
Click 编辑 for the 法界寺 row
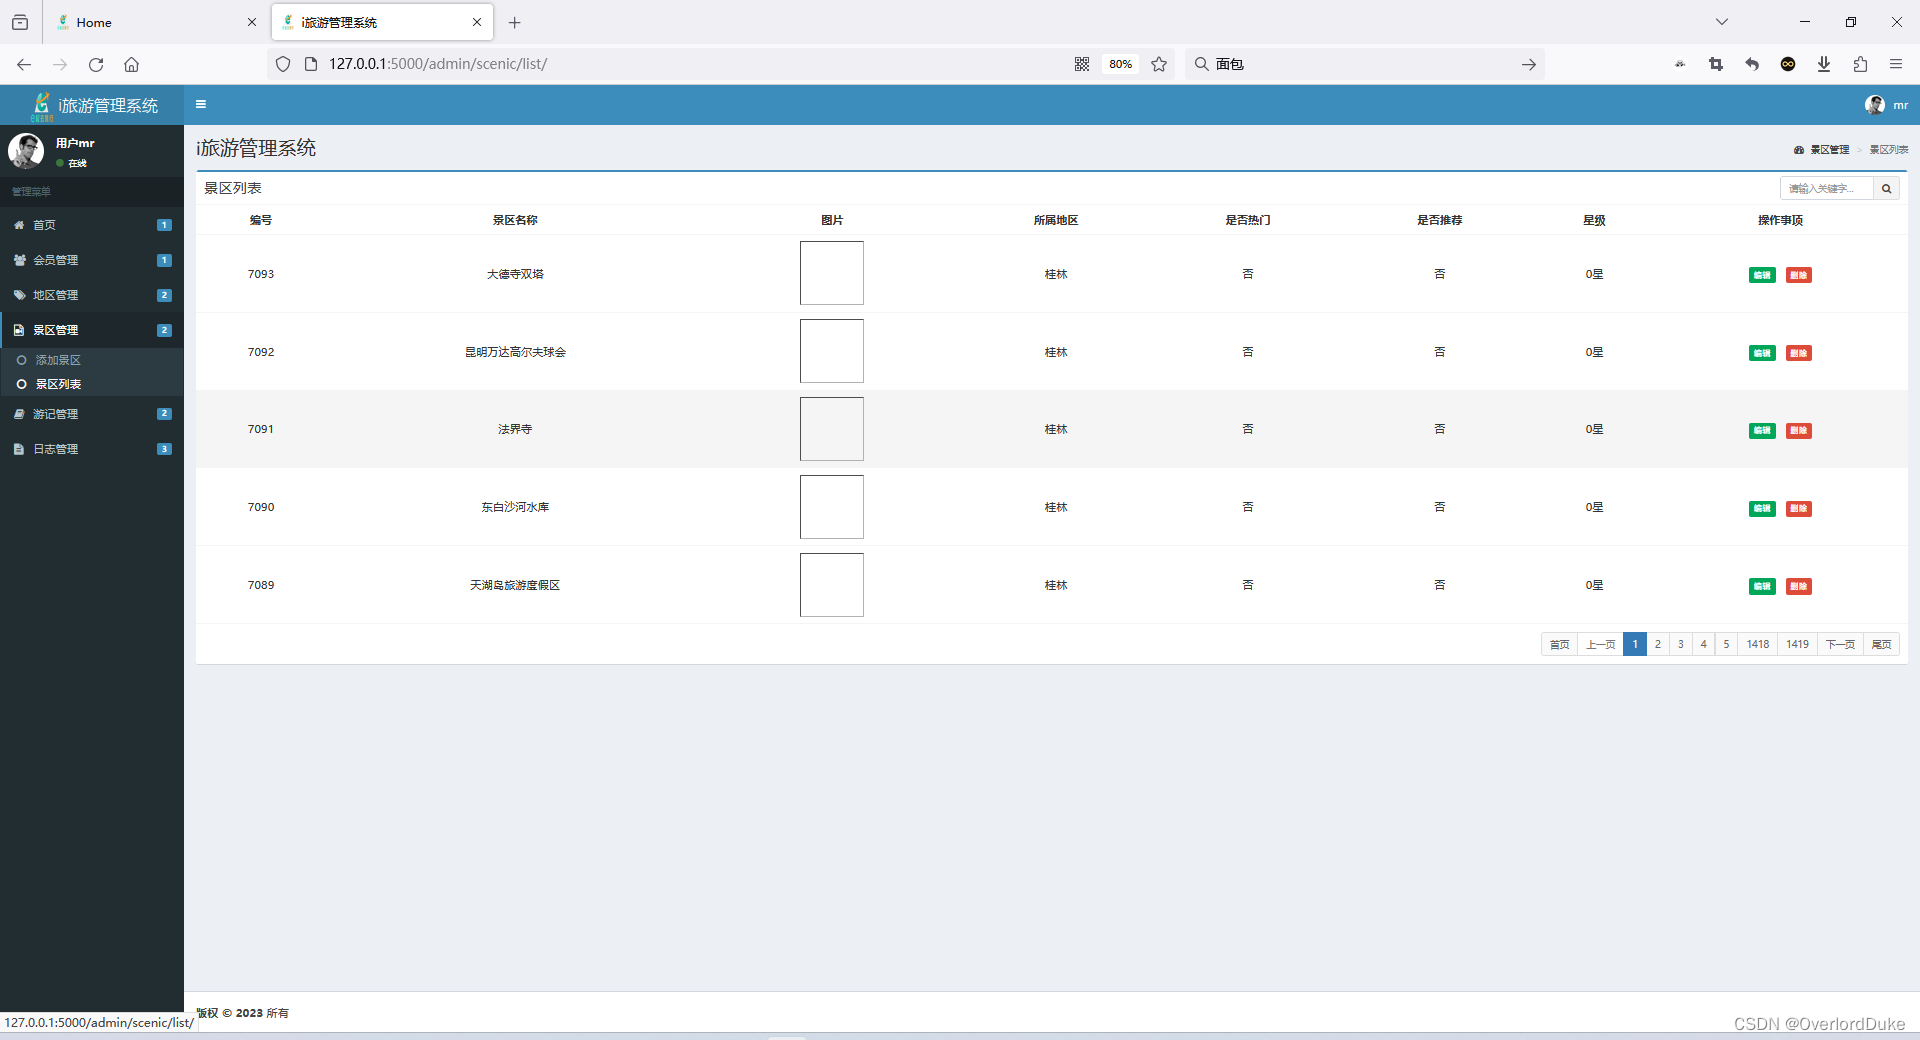click(x=1762, y=431)
